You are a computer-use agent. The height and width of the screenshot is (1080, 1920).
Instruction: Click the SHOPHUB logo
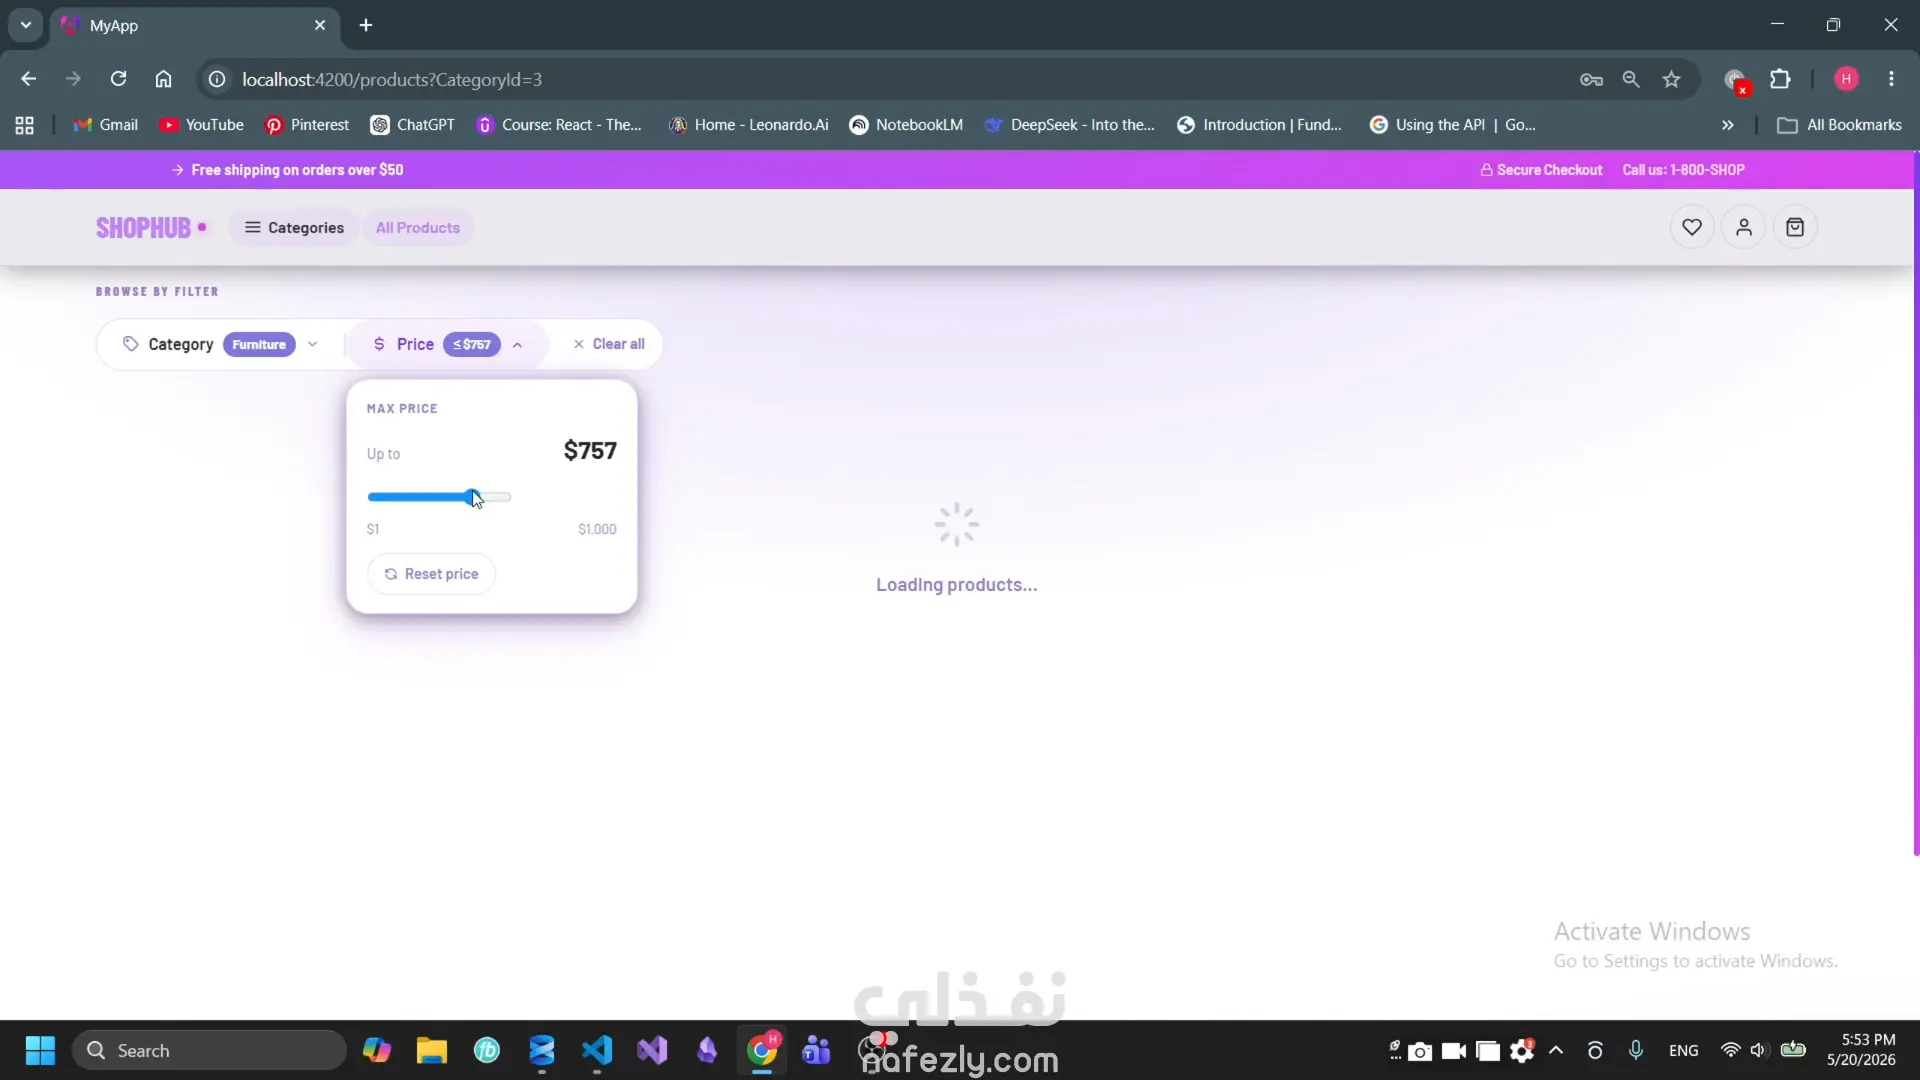click(151, 228)
